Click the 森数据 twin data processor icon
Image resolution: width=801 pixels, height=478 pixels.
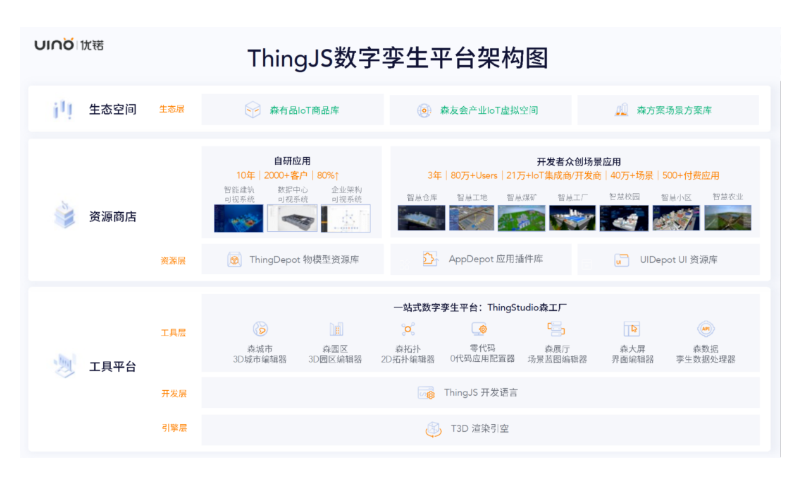[706, 329]
